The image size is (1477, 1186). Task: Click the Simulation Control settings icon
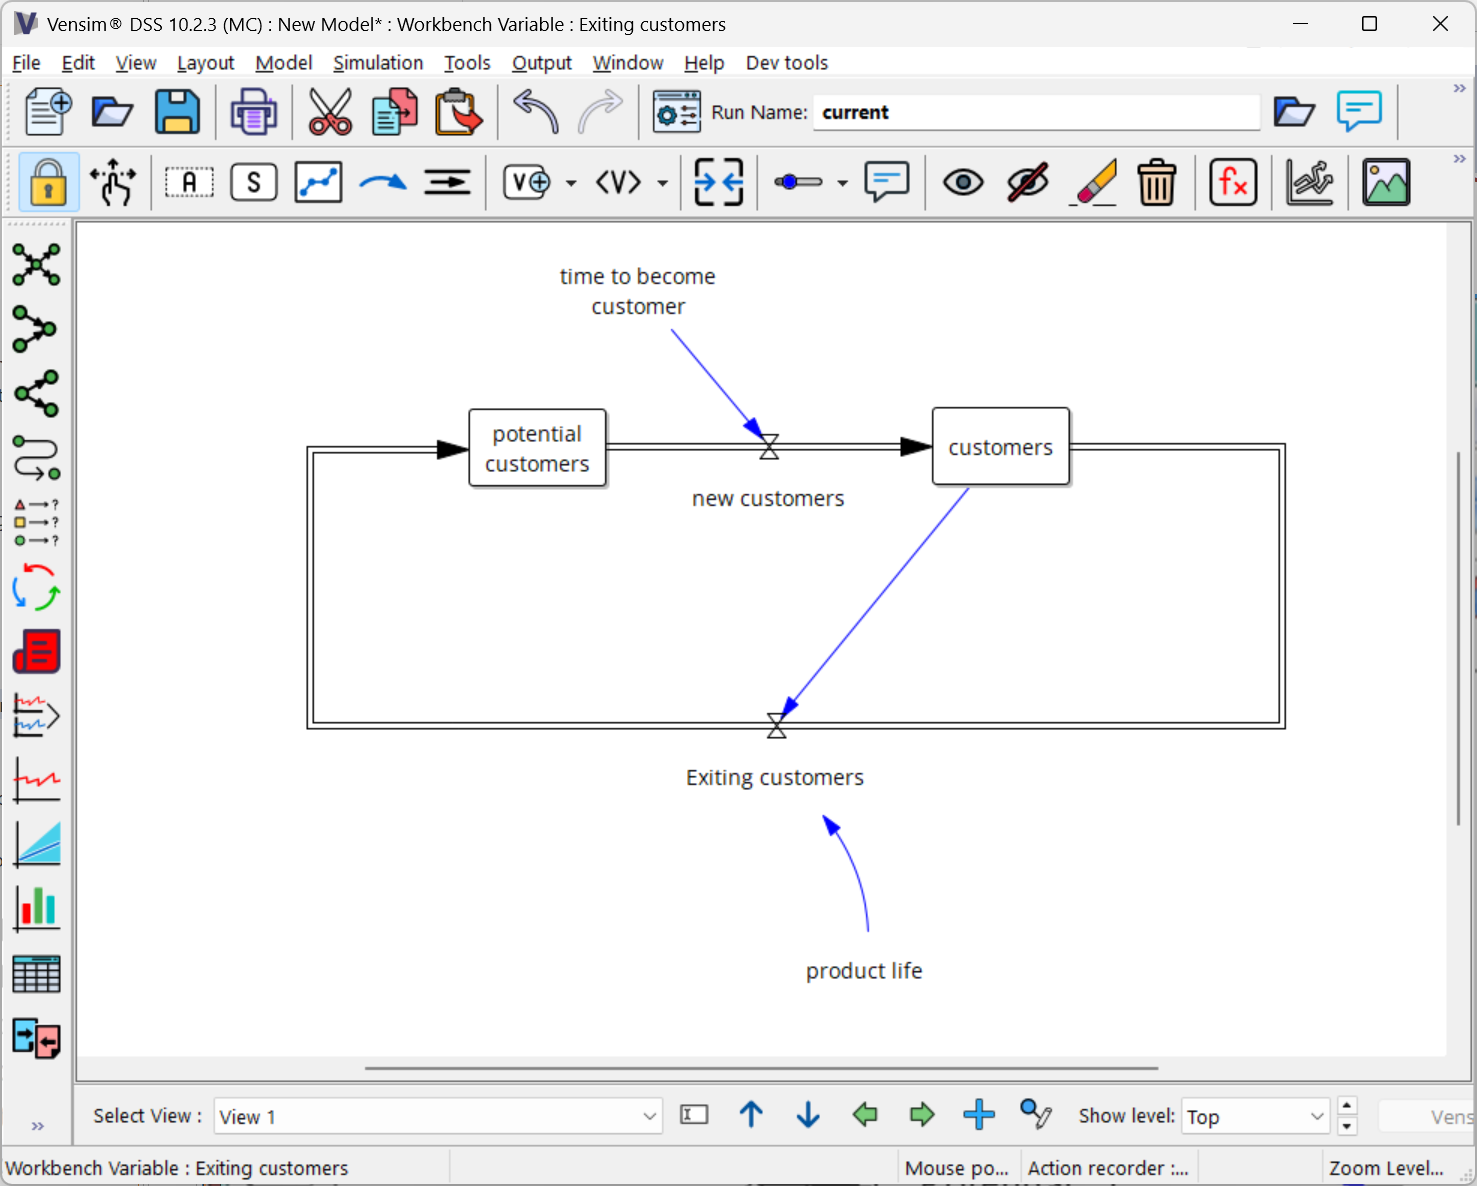(x=676, y=112)
